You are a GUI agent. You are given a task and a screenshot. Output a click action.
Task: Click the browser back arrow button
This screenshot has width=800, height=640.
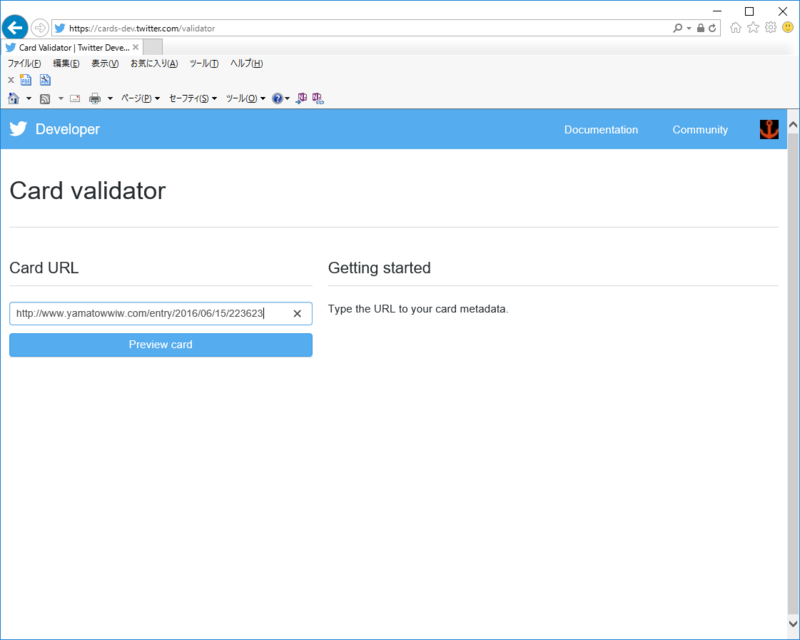point(15,27)
